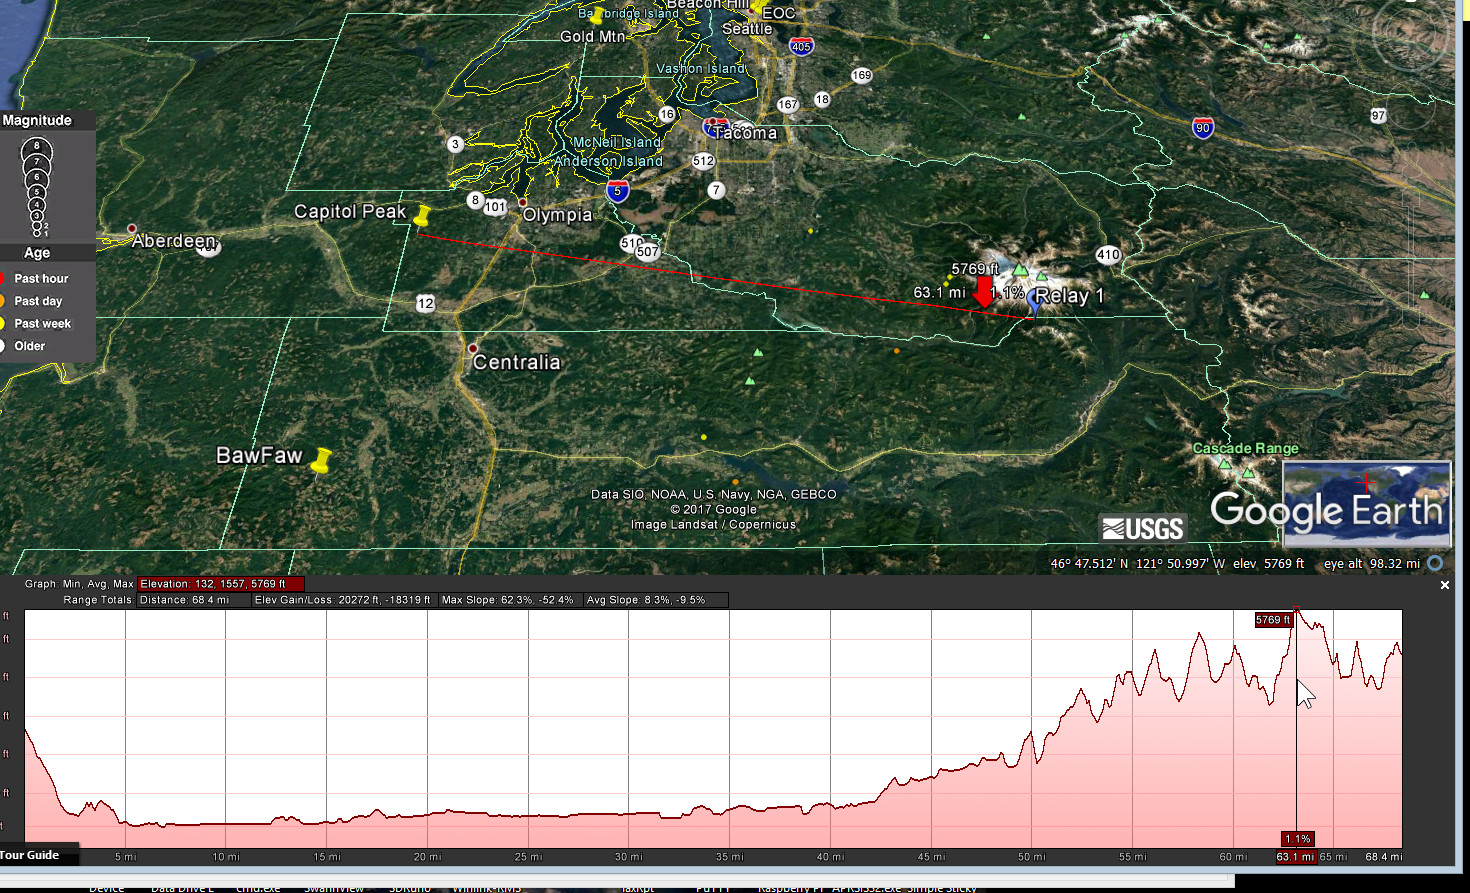
Task: Click the Distance range total field
Action: (193, 600)
